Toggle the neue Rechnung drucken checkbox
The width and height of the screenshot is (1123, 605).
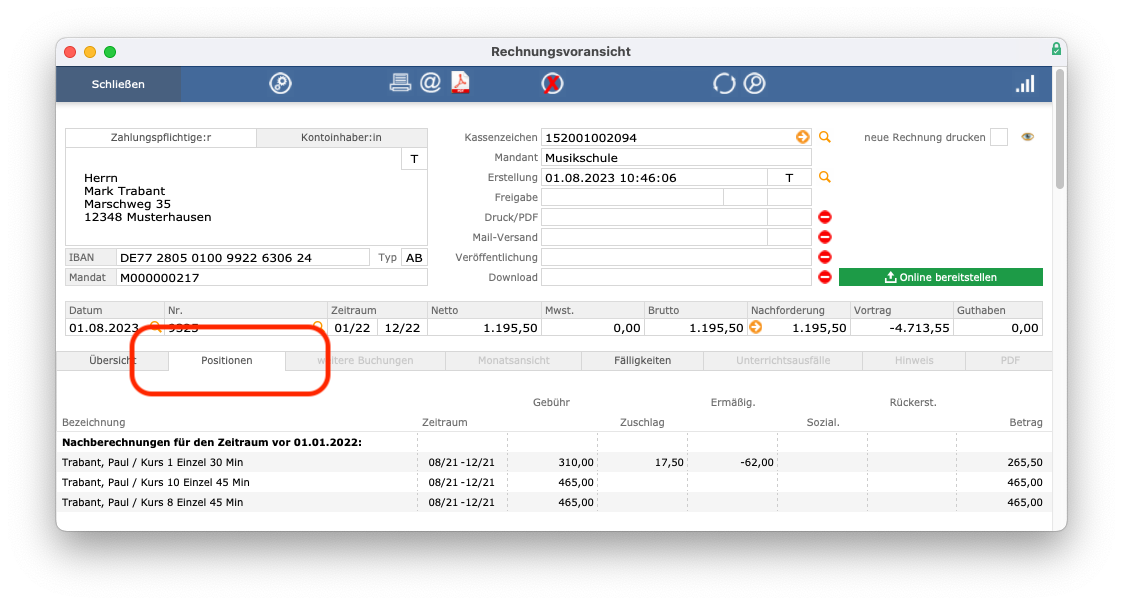tap(998, 137)
